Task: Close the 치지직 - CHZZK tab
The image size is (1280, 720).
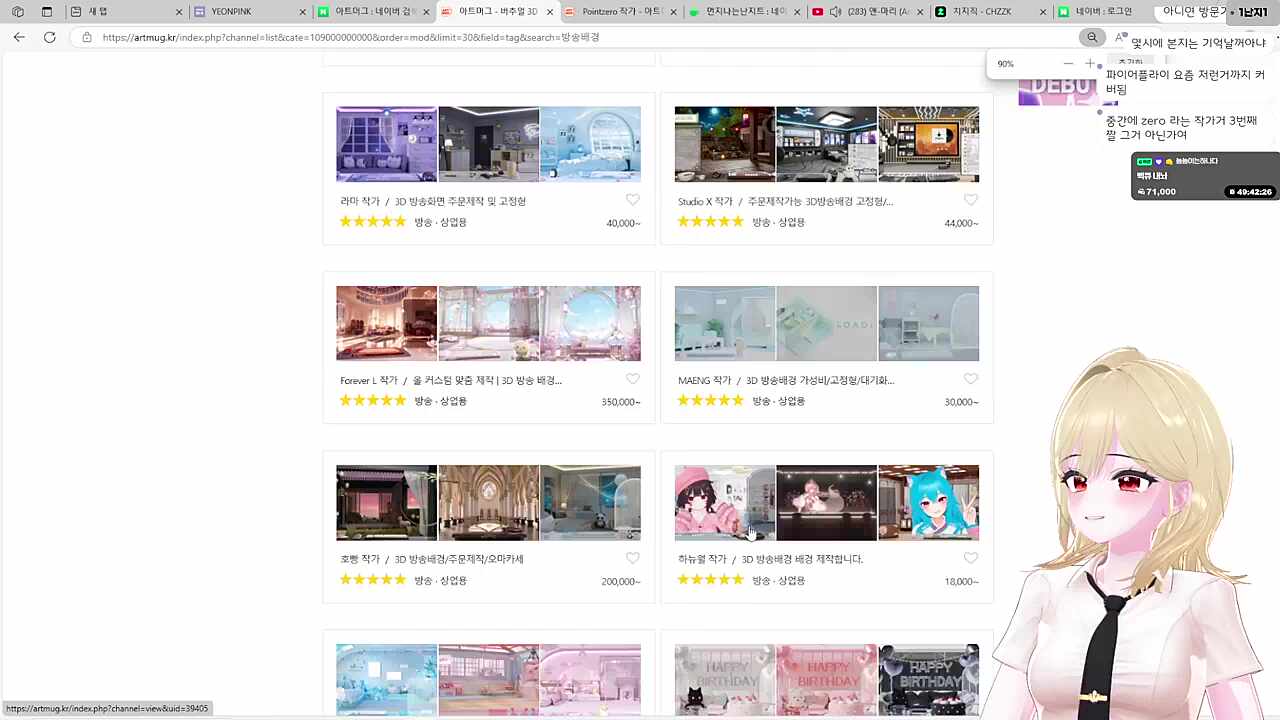Action: 1043,12
